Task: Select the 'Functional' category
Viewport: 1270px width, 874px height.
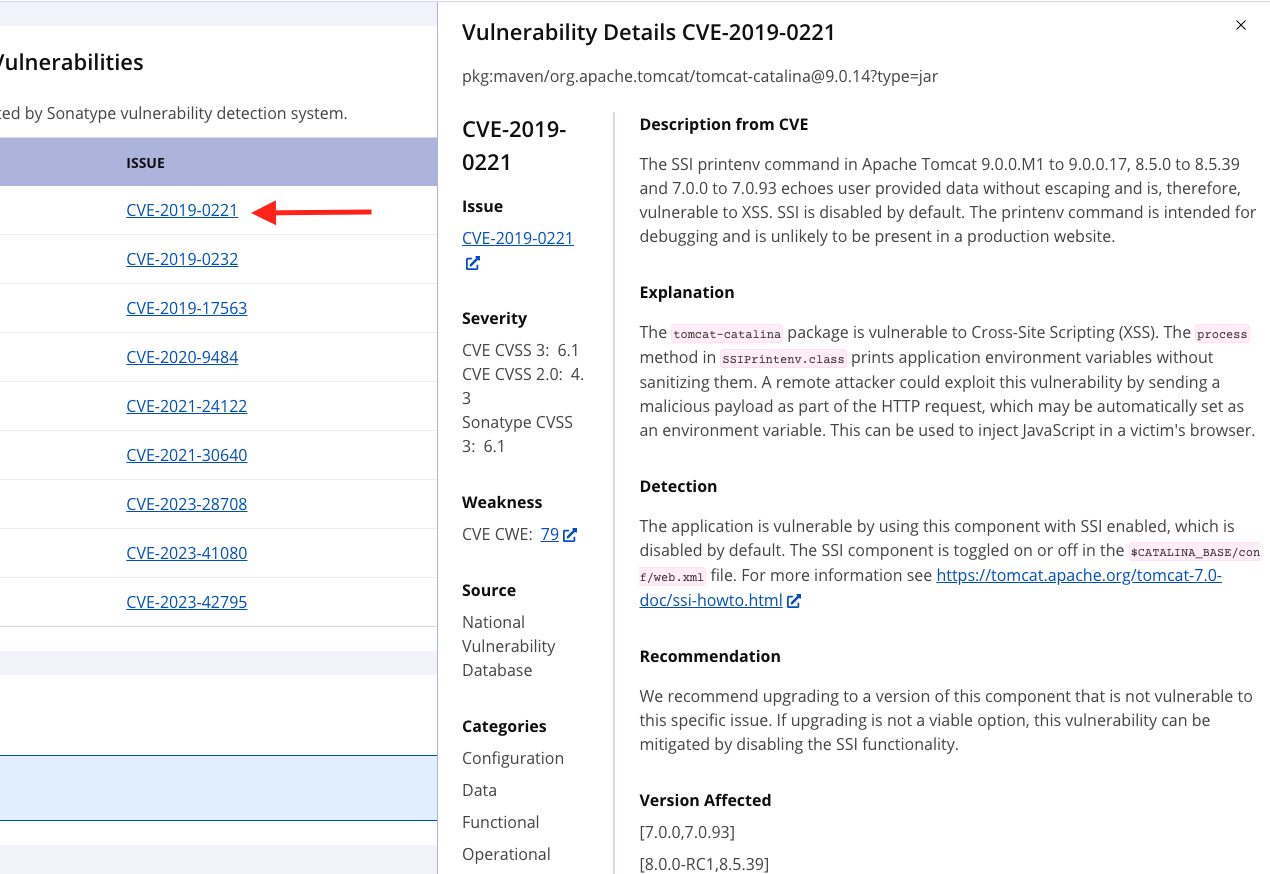Action: tap(500, 822)
